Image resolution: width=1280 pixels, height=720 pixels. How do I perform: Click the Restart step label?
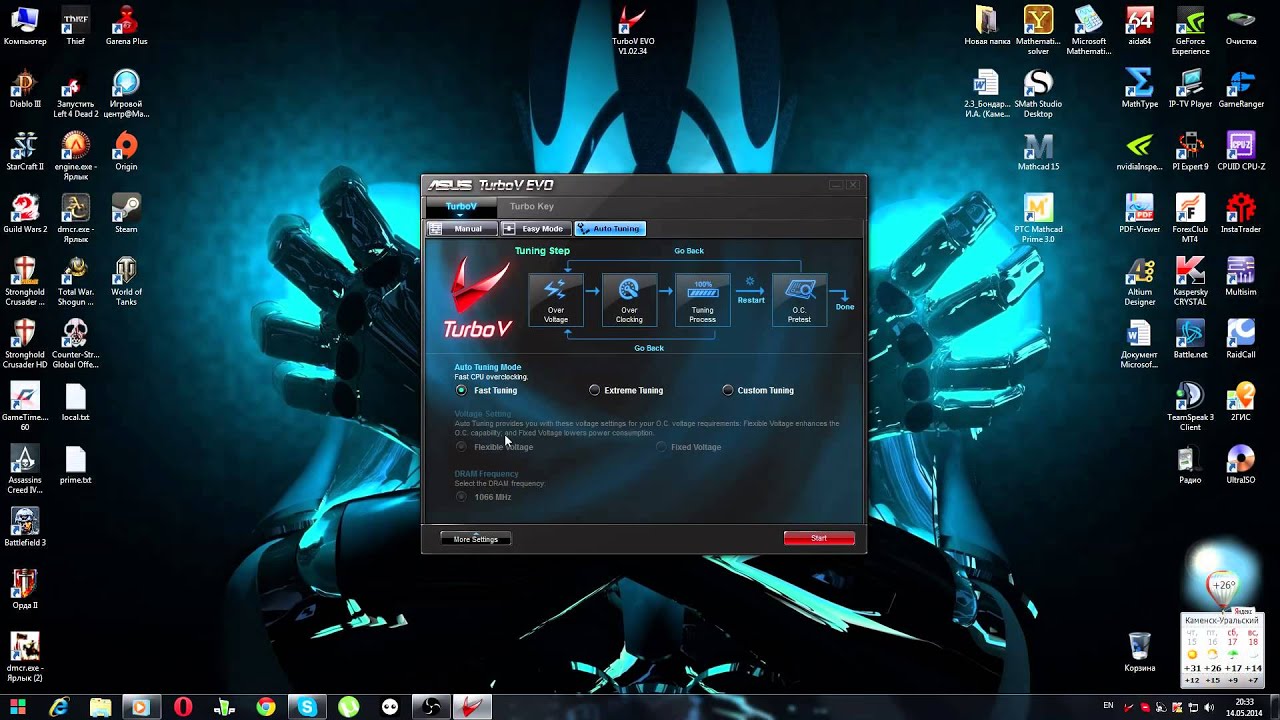tap(751, 300)
